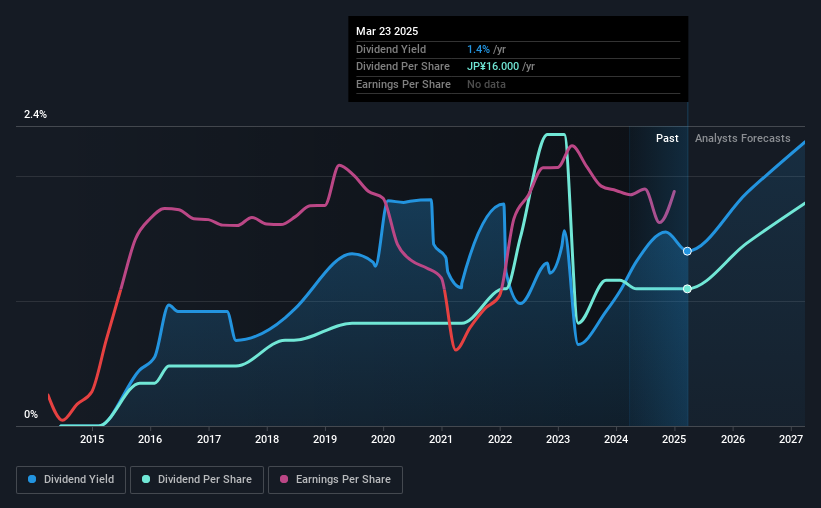The width and height of the screenshot is (821, 508).
Task: Toggle the Dividend Per Share legend button
Action: click(197, 480)
